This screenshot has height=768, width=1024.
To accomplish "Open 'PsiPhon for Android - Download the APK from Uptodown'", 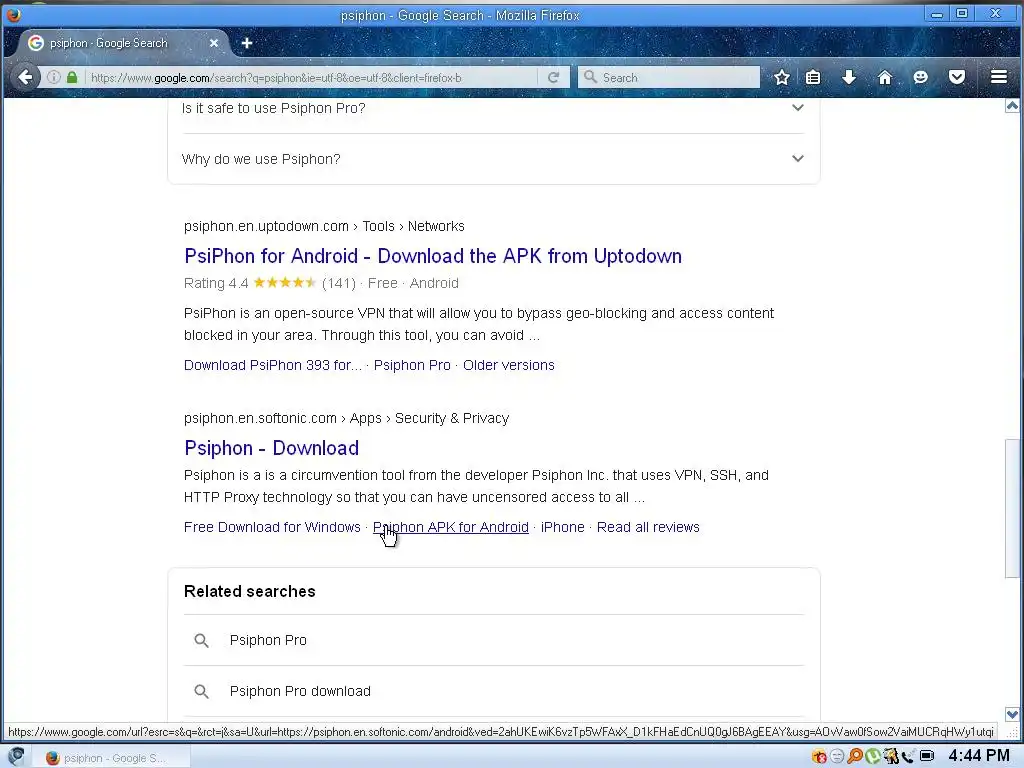I will [433, 256].
